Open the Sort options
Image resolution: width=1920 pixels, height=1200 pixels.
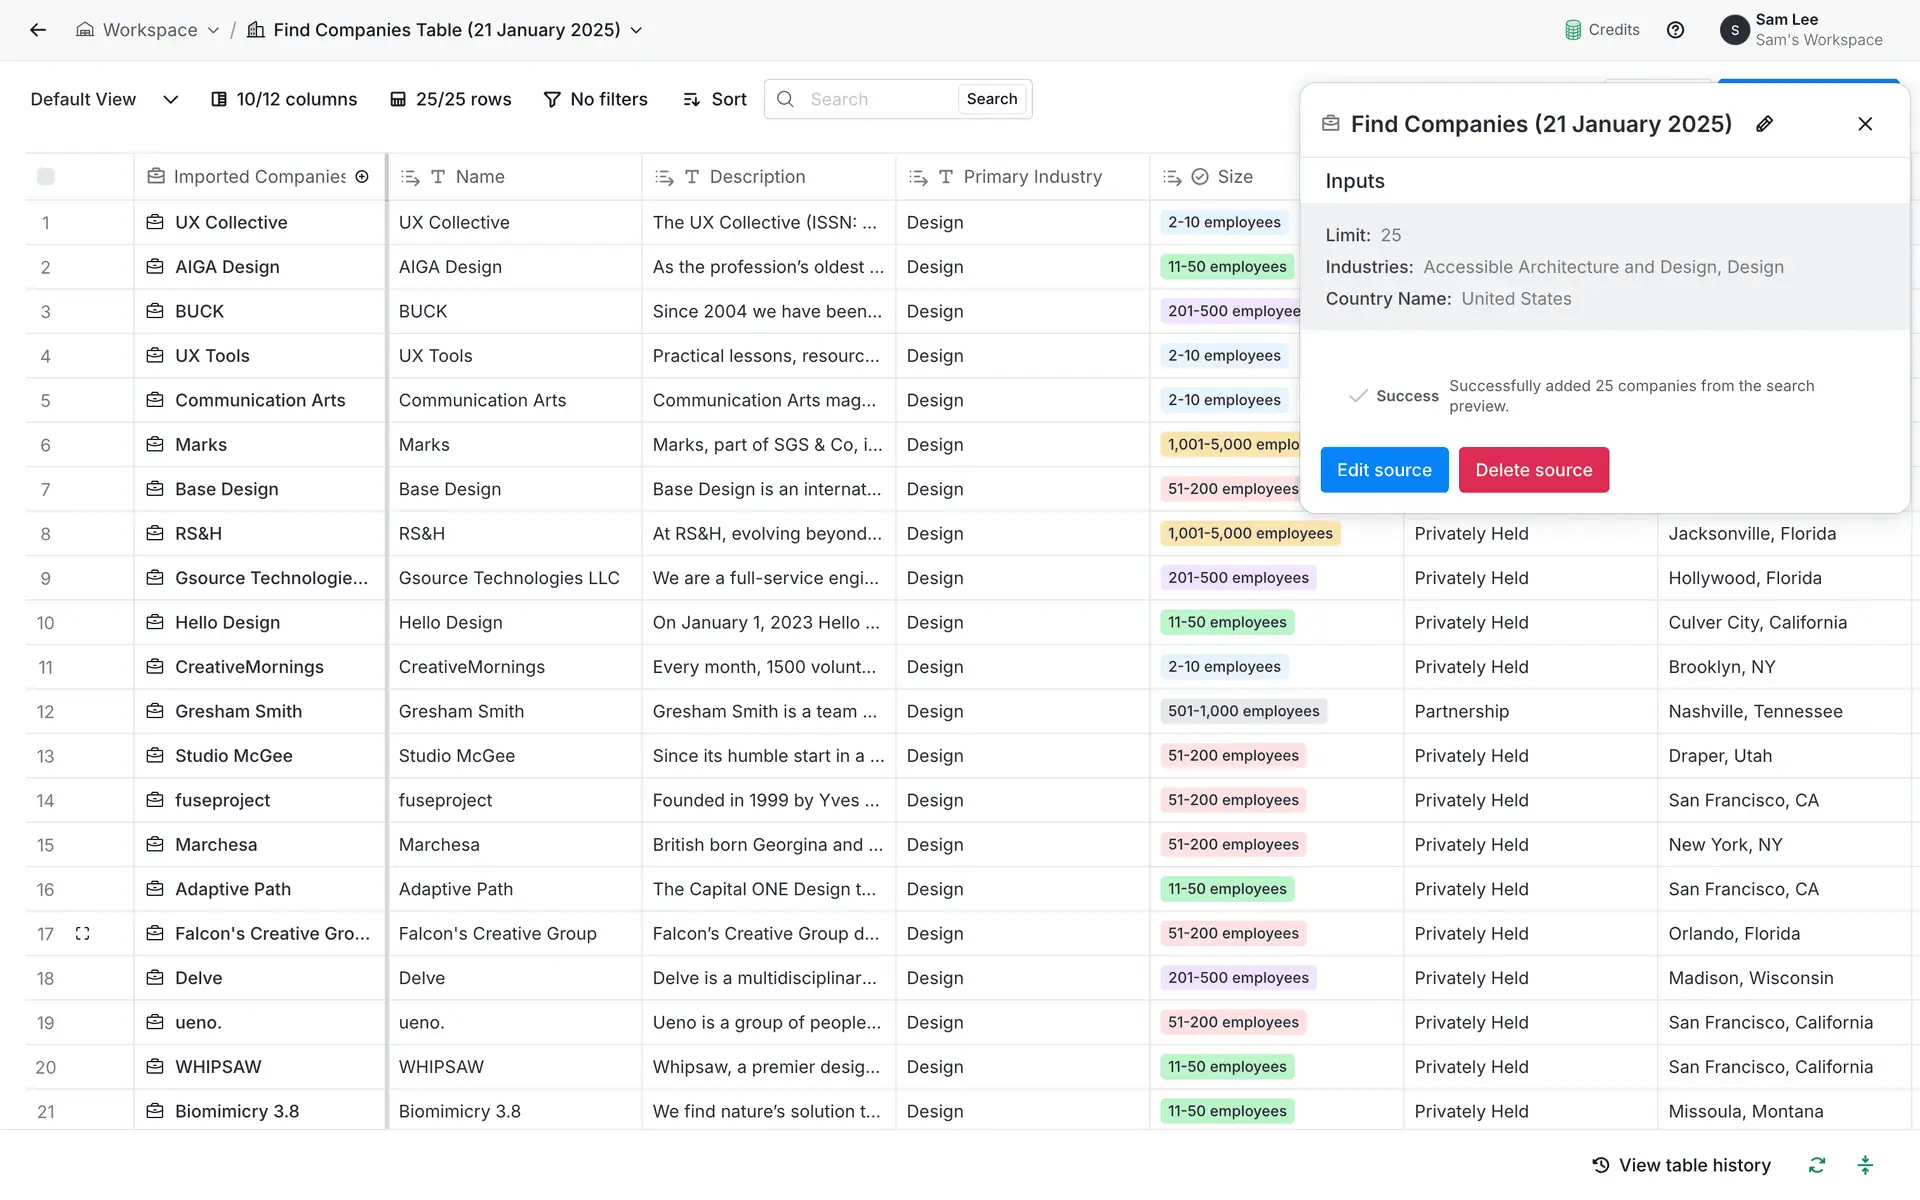click(x=715, y=99)
